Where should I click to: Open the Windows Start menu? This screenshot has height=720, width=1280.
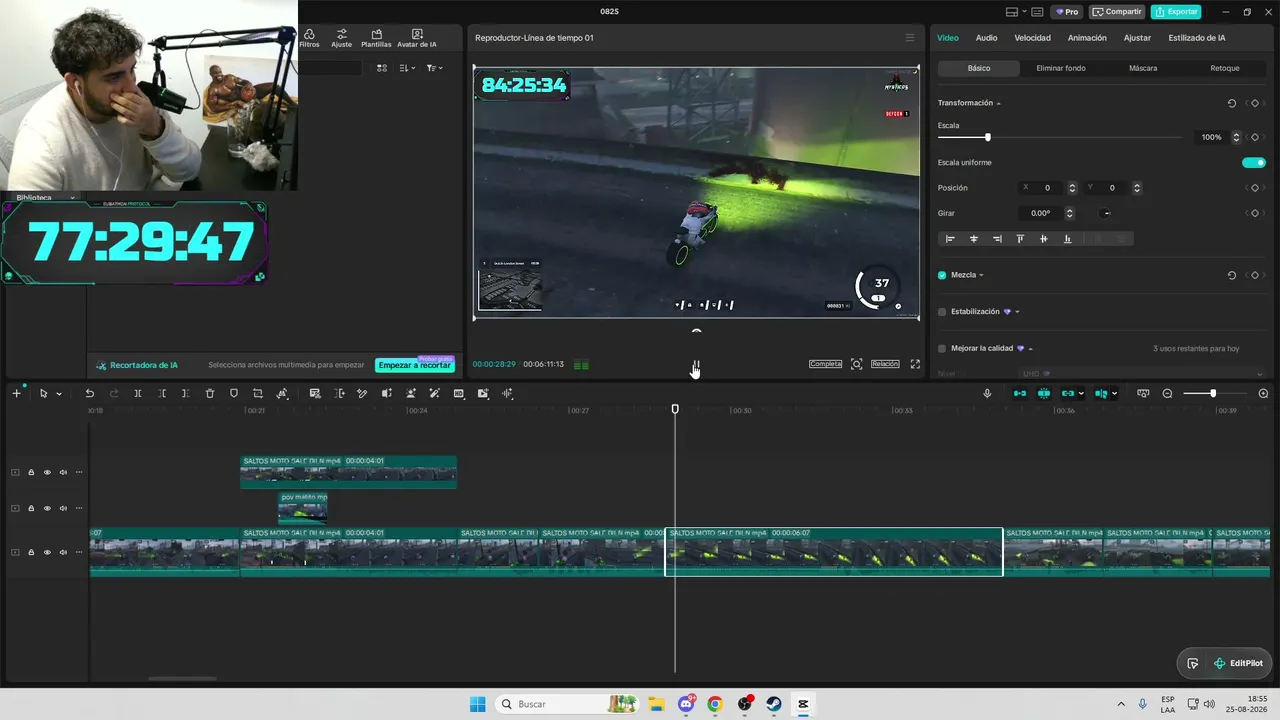(x=478, y=704)
